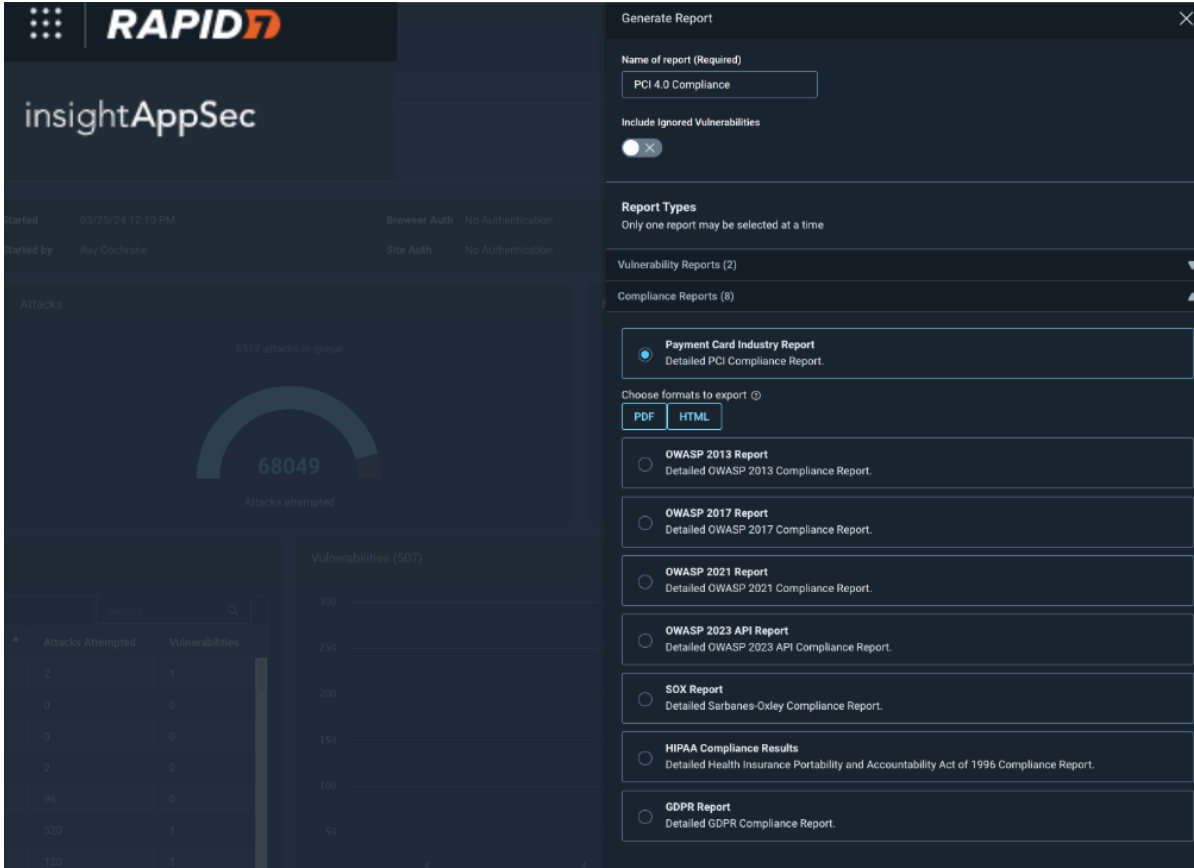This screenshot has width=1194, height=868.
Task: Collapse the Compliance Reports (8) section
Action: tap(1189, 297)
